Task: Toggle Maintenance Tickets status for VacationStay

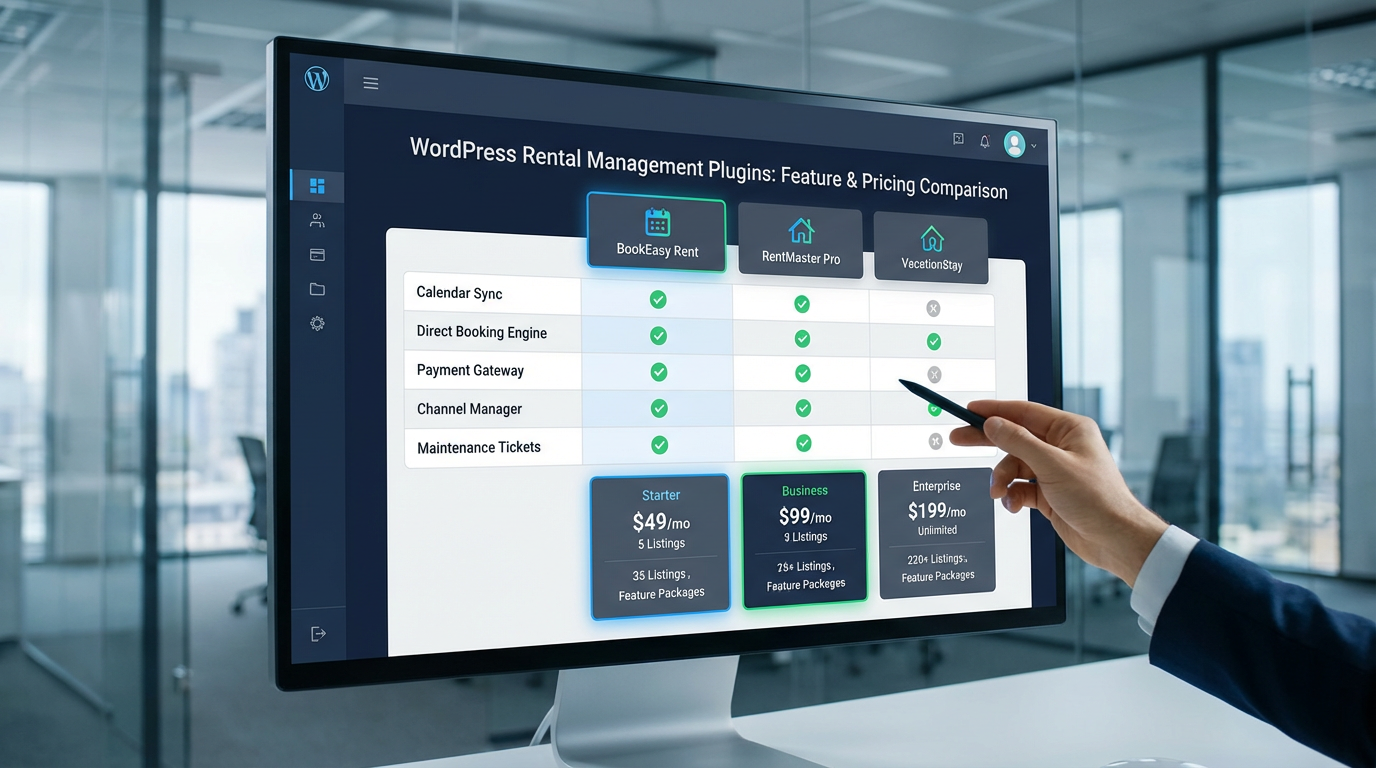Action: (x=934, y=440)
